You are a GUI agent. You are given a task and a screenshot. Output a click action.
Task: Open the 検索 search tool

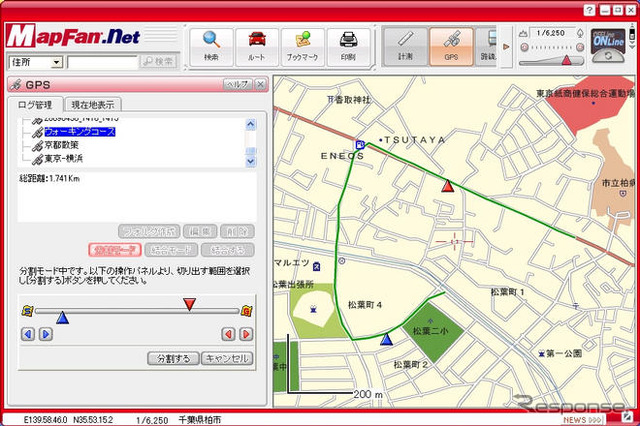tap(211, 46)
